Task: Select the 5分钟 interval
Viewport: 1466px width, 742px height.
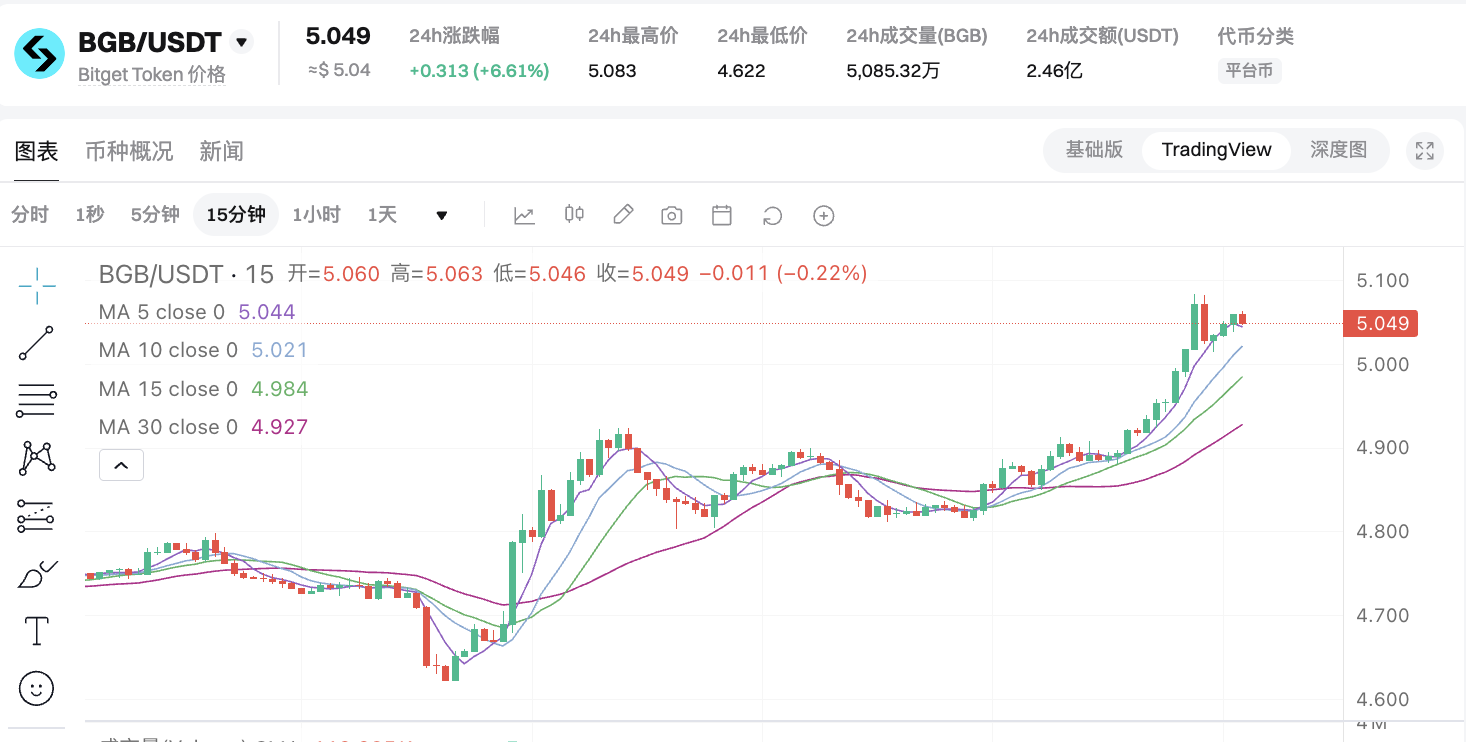Action: [x=155, y=215]
